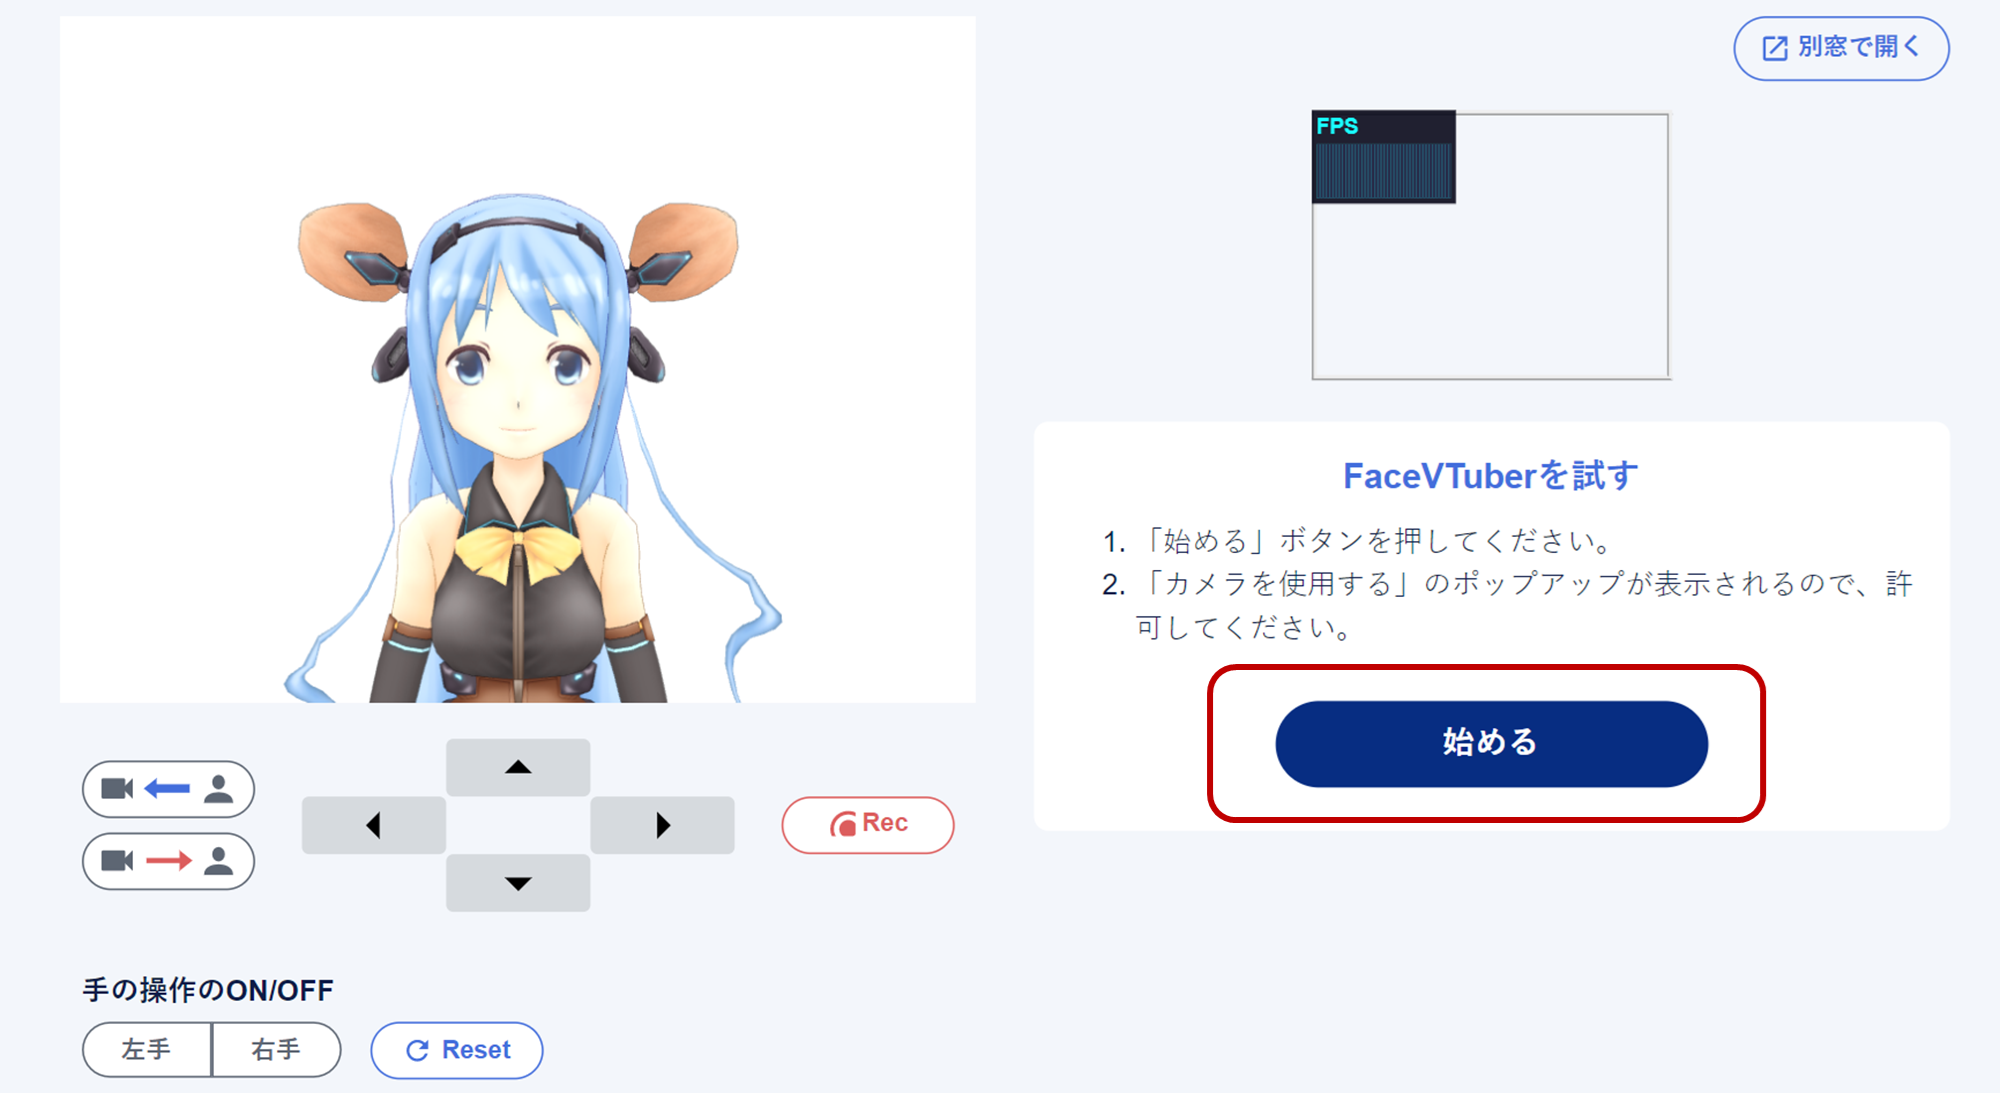Toggle right hand control 右手

pos(276,1050)
